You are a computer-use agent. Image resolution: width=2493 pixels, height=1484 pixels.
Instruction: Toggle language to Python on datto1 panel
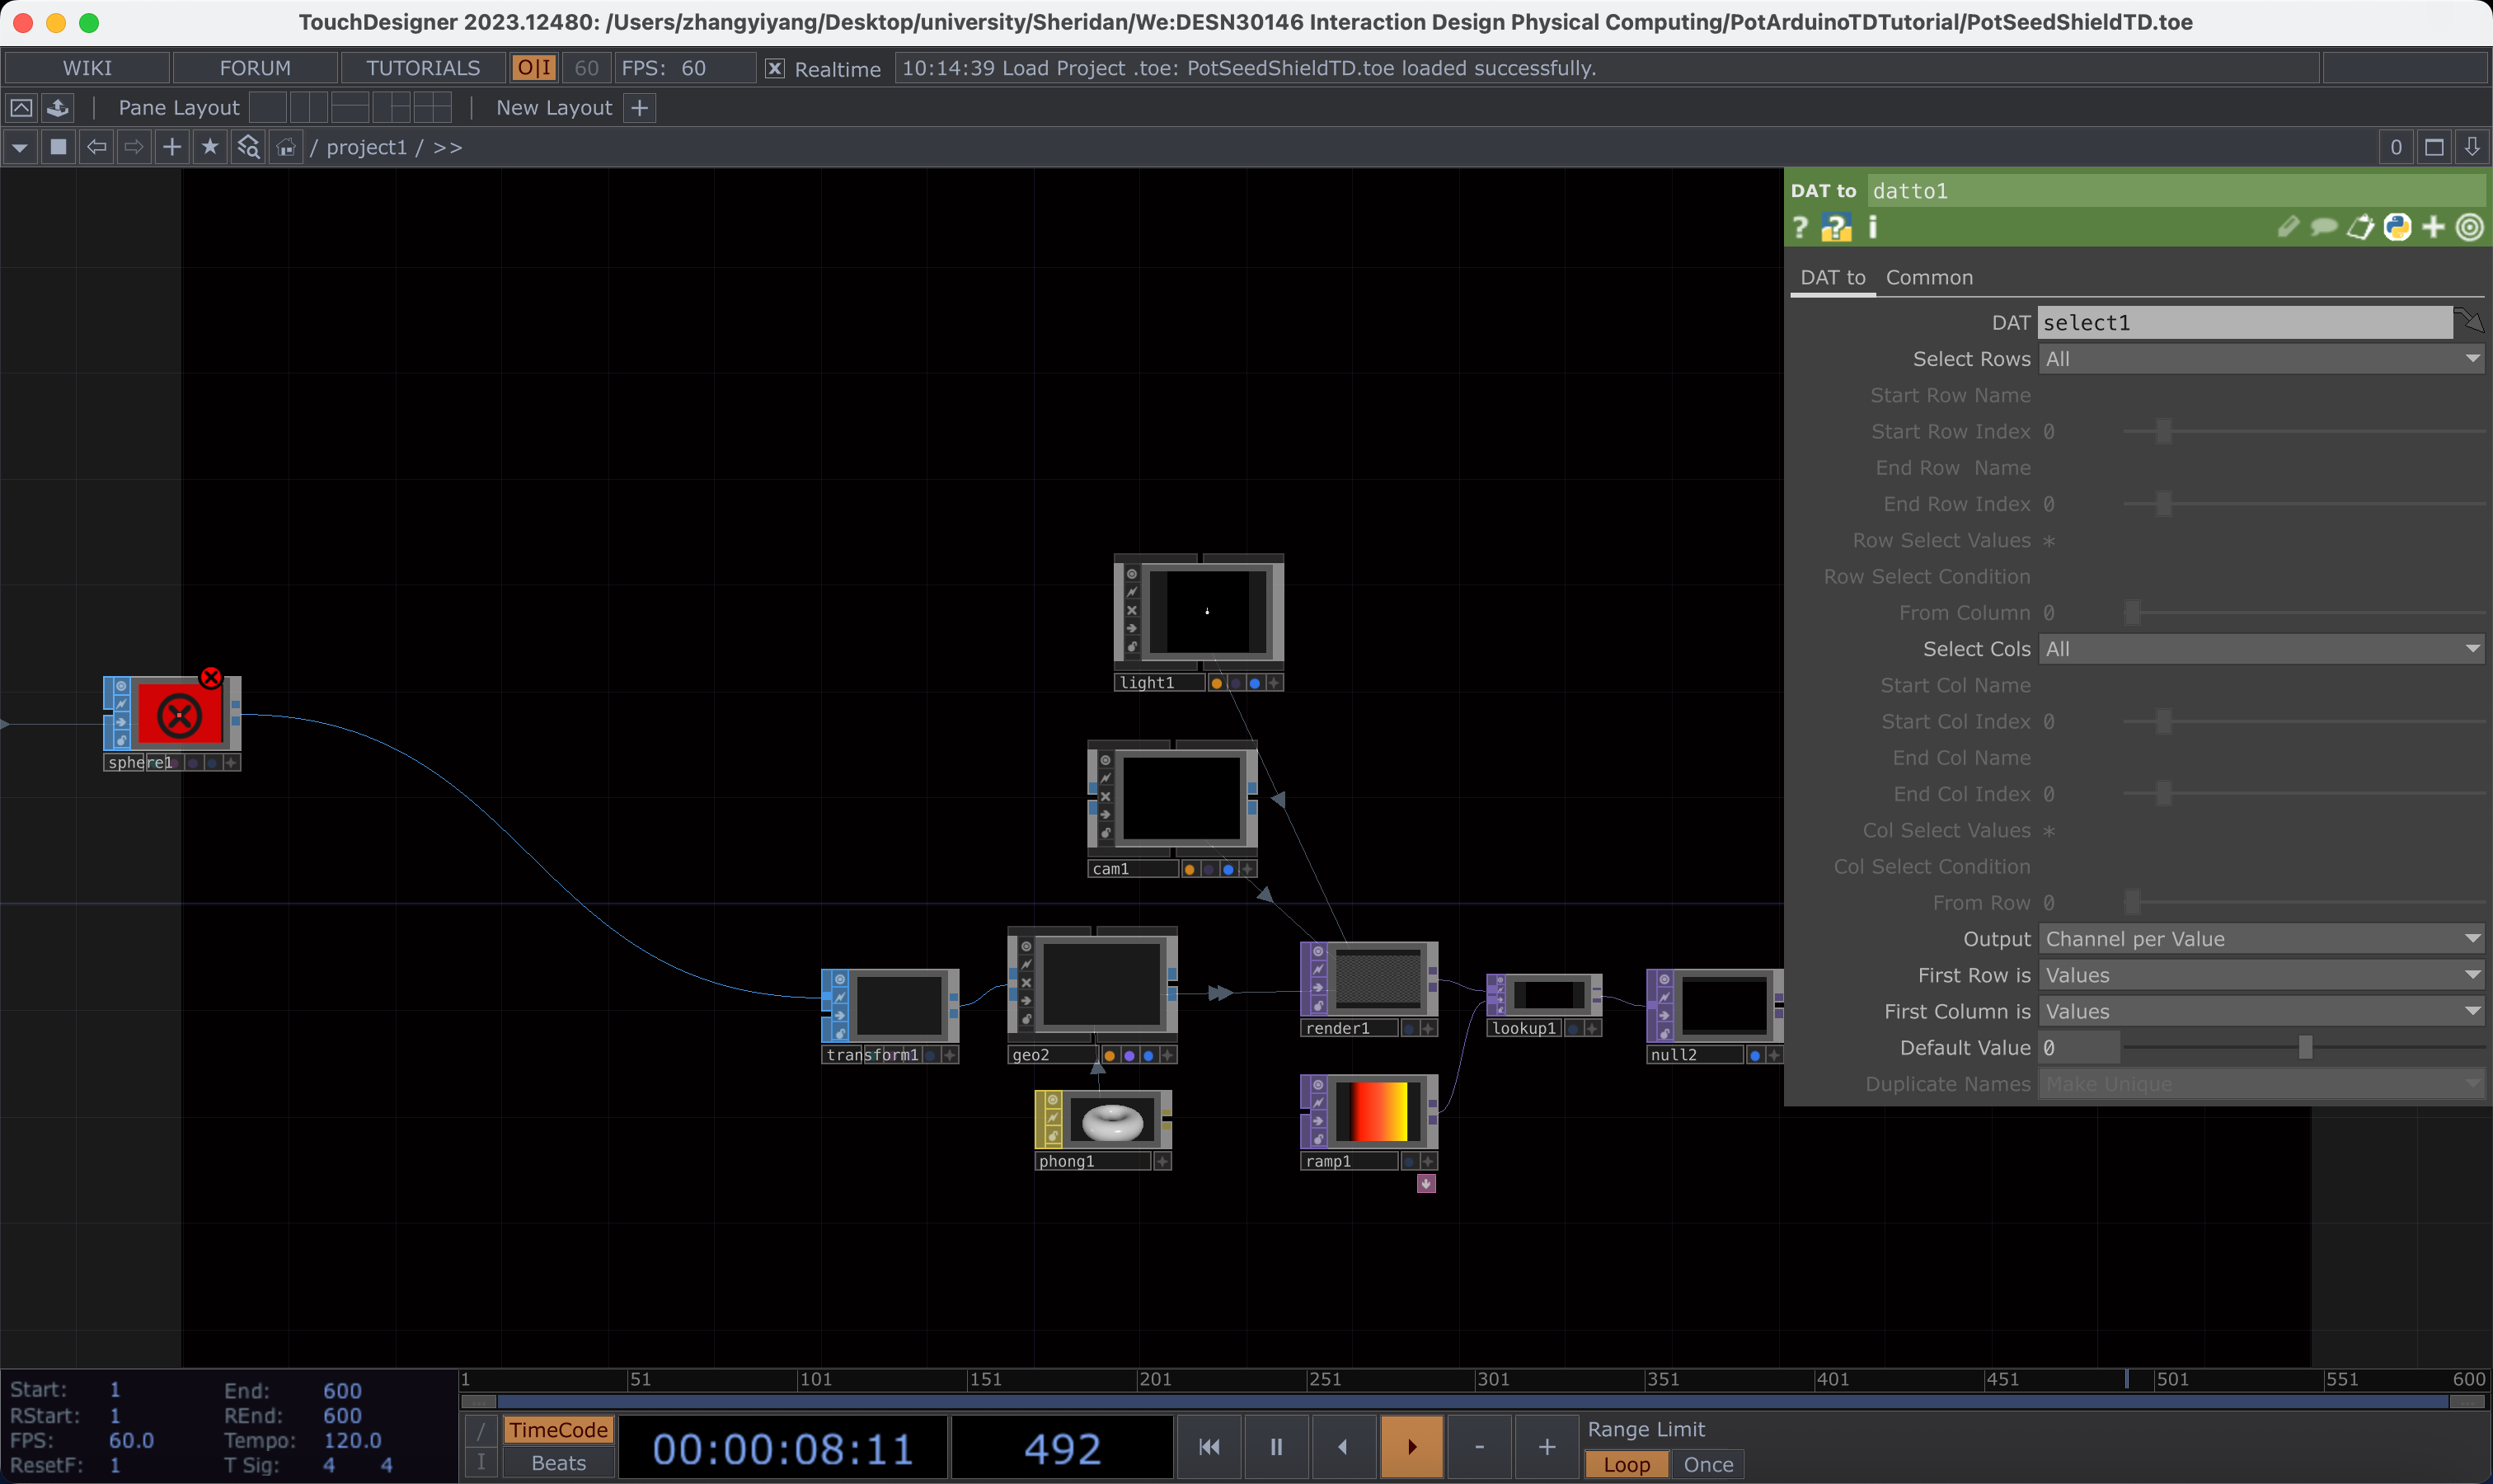click(2397, 227)
